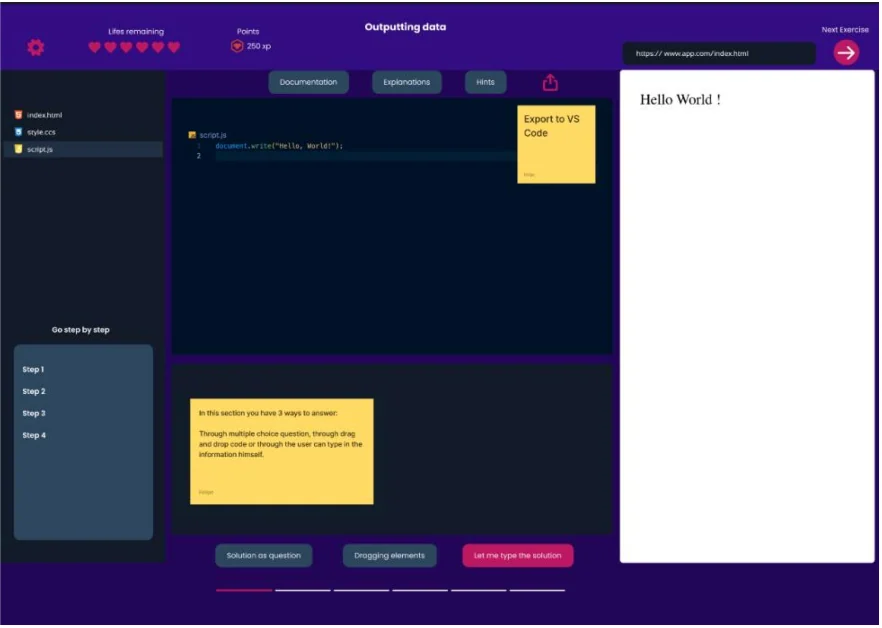Click the JS file icon beside script.js in sidebar

pos(19,149)
